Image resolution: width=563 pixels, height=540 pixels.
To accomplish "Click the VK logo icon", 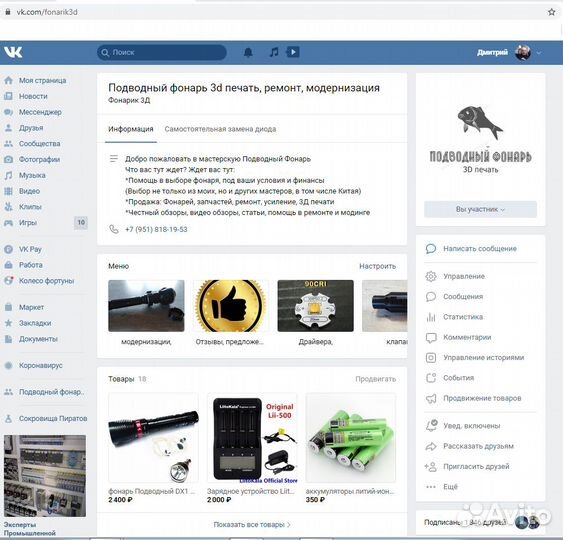I will pyautogui.click(x=13, y=52).
